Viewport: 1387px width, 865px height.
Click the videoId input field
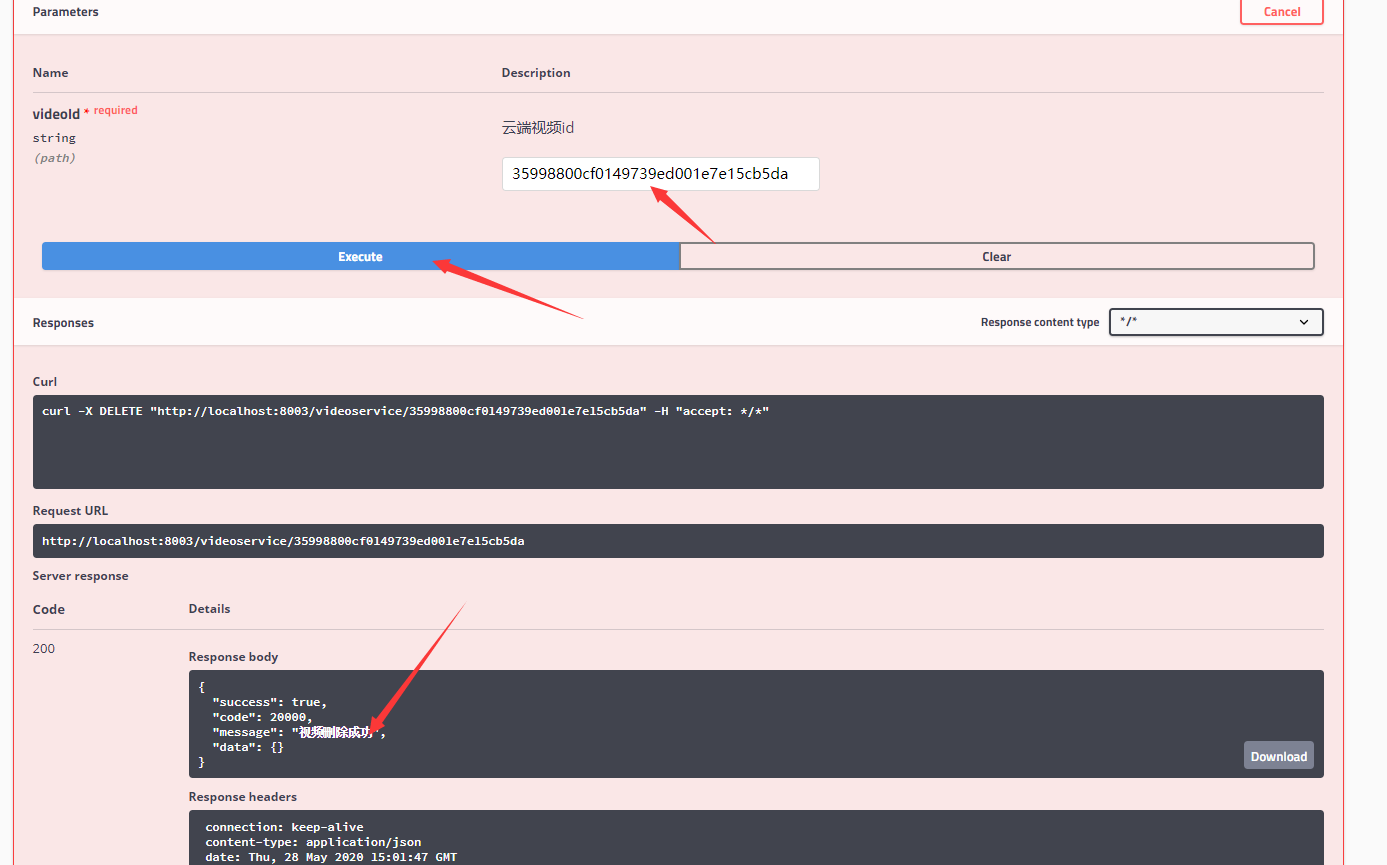(660, 174)
